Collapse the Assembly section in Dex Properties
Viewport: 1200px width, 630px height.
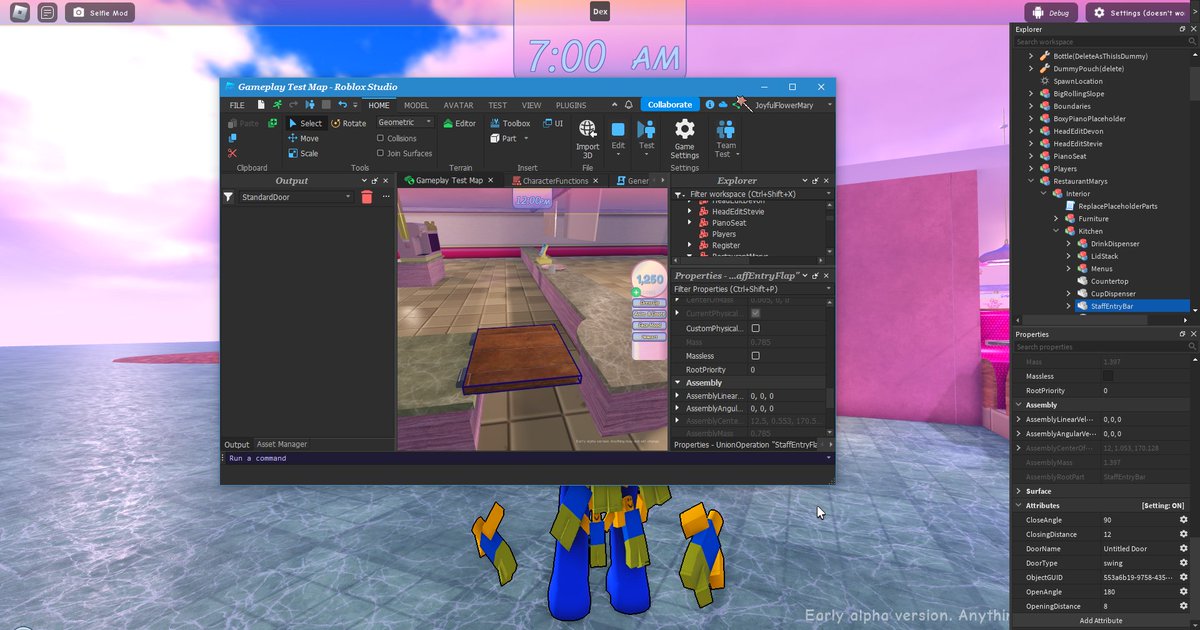click(x=1019, y=405)
